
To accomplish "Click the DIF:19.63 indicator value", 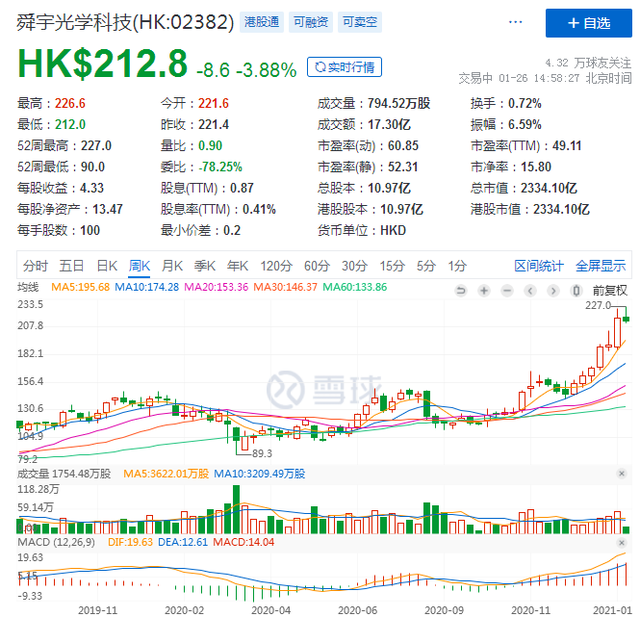I will (x=130, y=543).
